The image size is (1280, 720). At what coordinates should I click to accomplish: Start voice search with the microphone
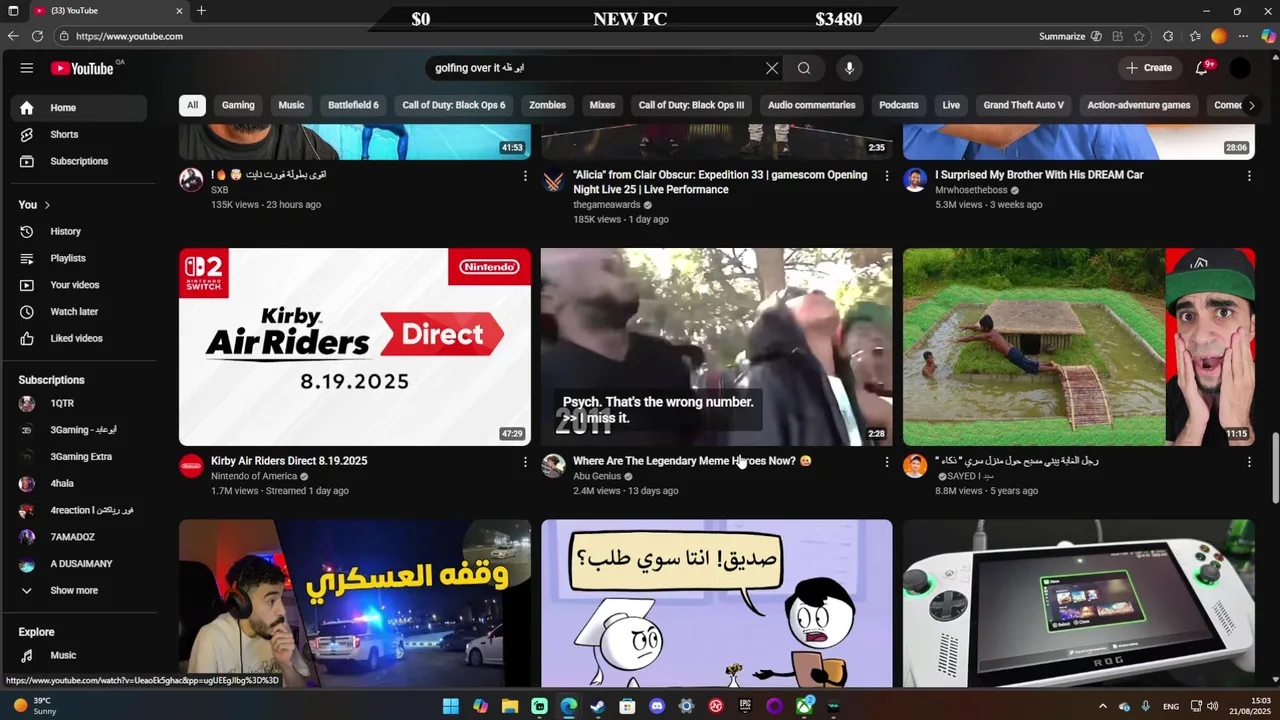[x=849, y=68]
